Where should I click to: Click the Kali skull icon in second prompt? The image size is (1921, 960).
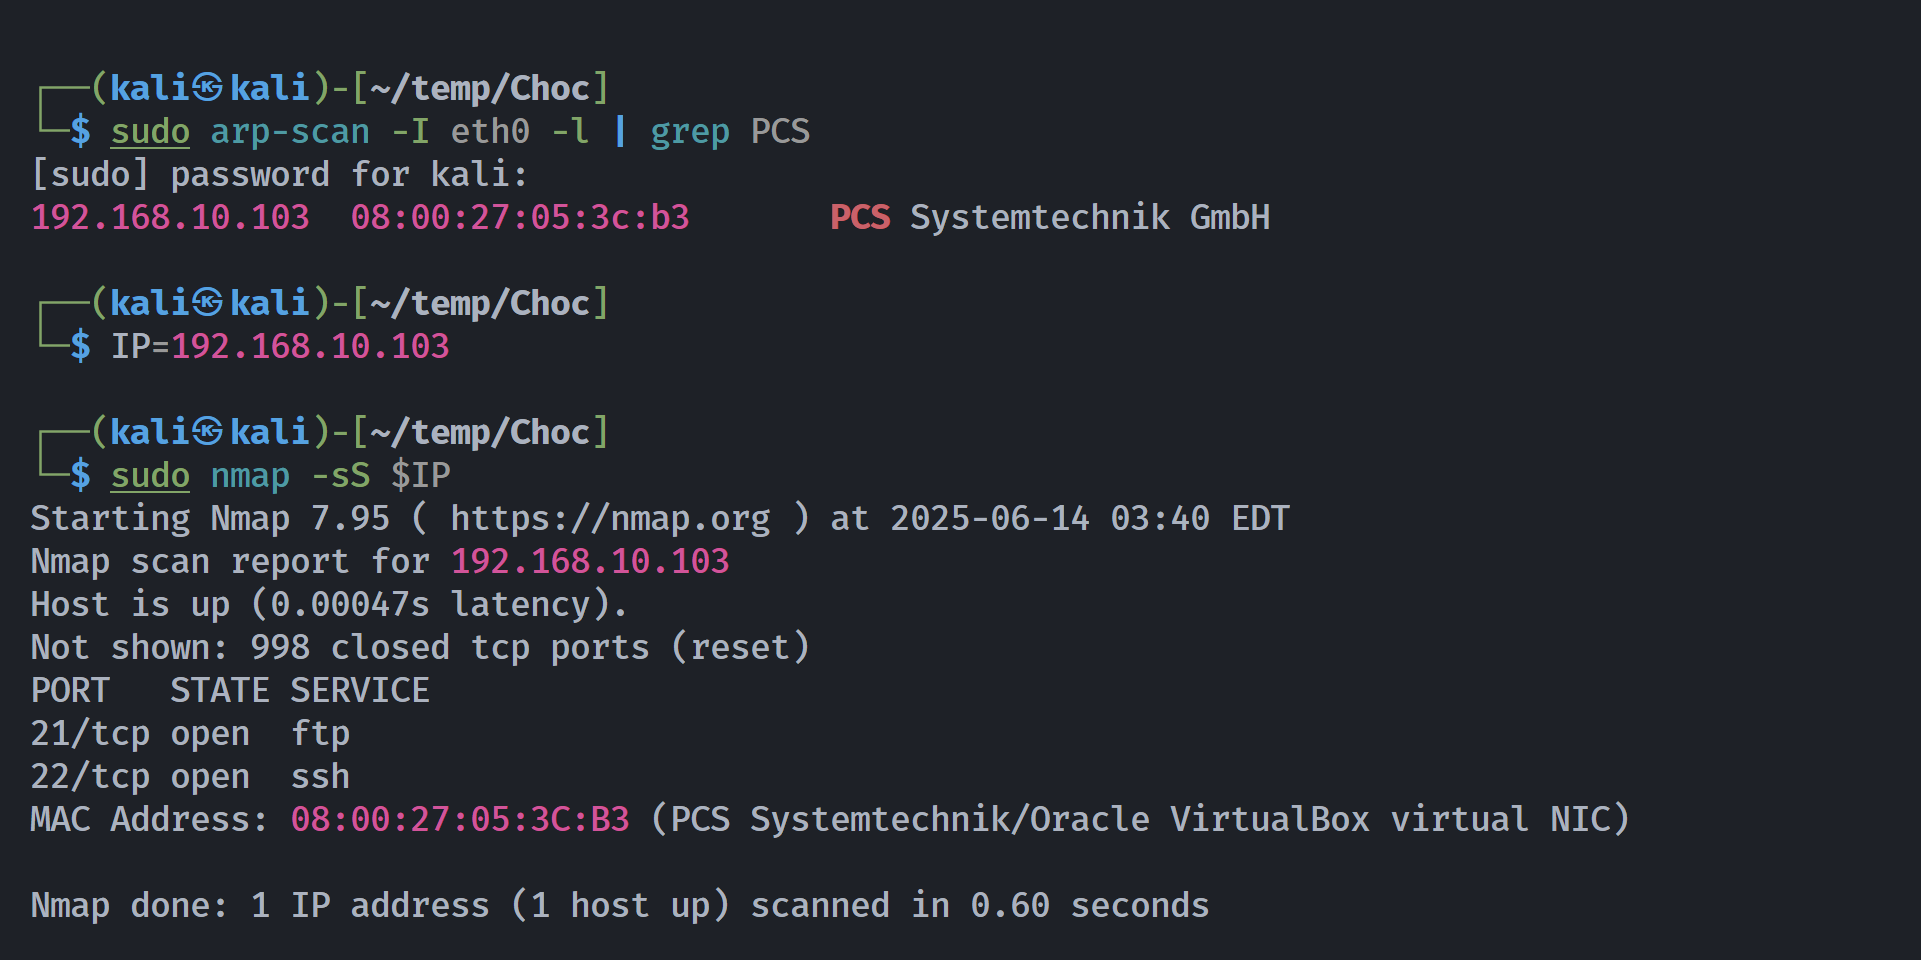pyautogui.click(x=208, y=303)
